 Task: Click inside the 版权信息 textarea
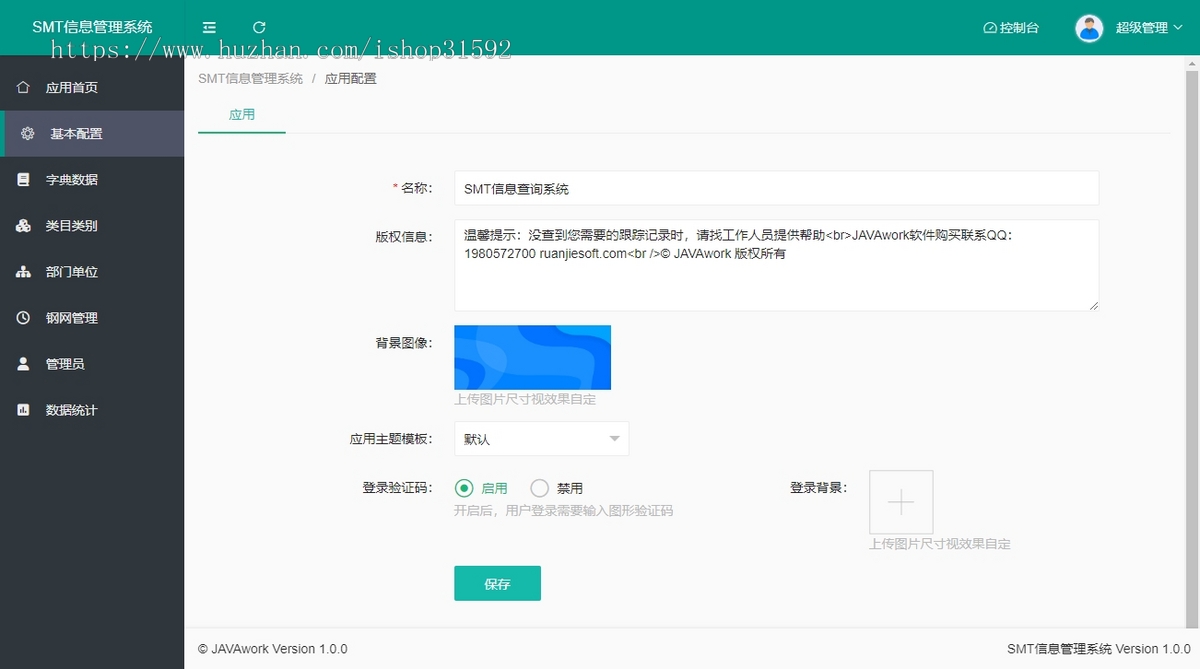point(776,265)
